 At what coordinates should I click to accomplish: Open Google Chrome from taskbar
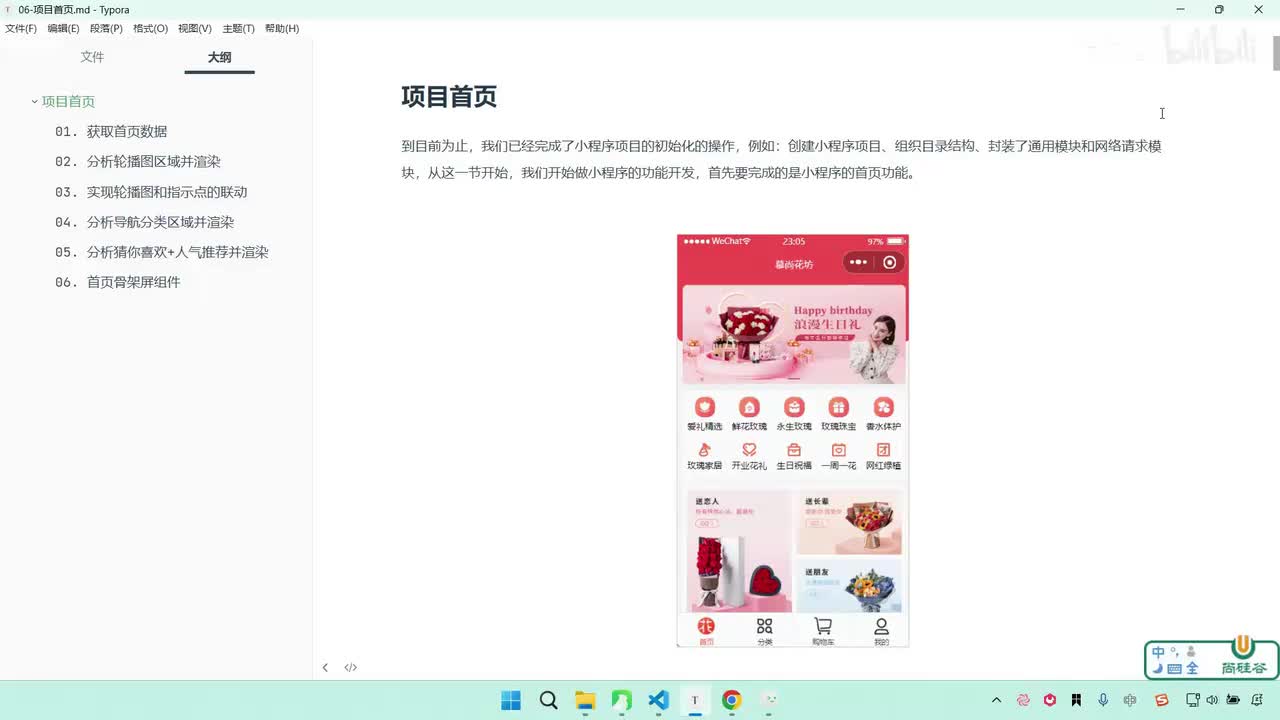tap(732, 700)
